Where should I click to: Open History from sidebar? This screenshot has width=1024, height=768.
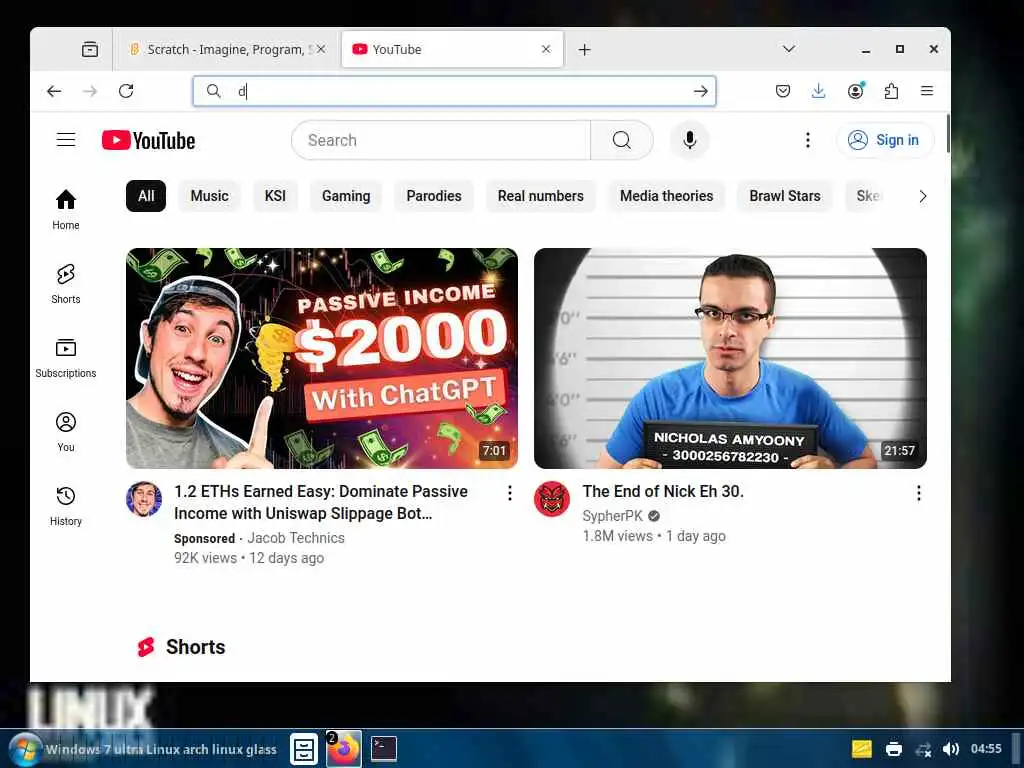(x=66, y=506)
